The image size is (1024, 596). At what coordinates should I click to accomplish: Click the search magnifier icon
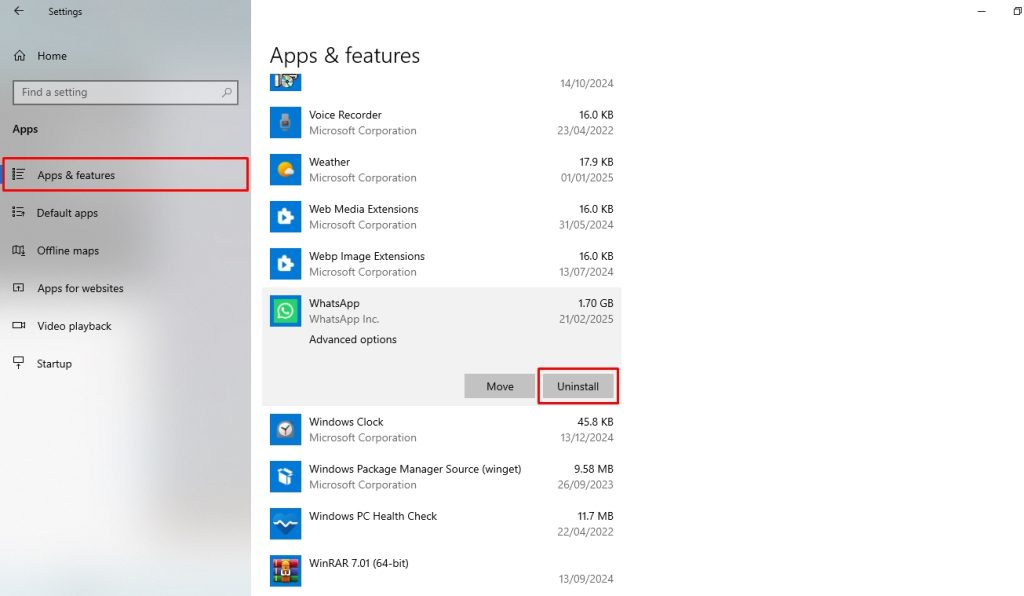227,93
